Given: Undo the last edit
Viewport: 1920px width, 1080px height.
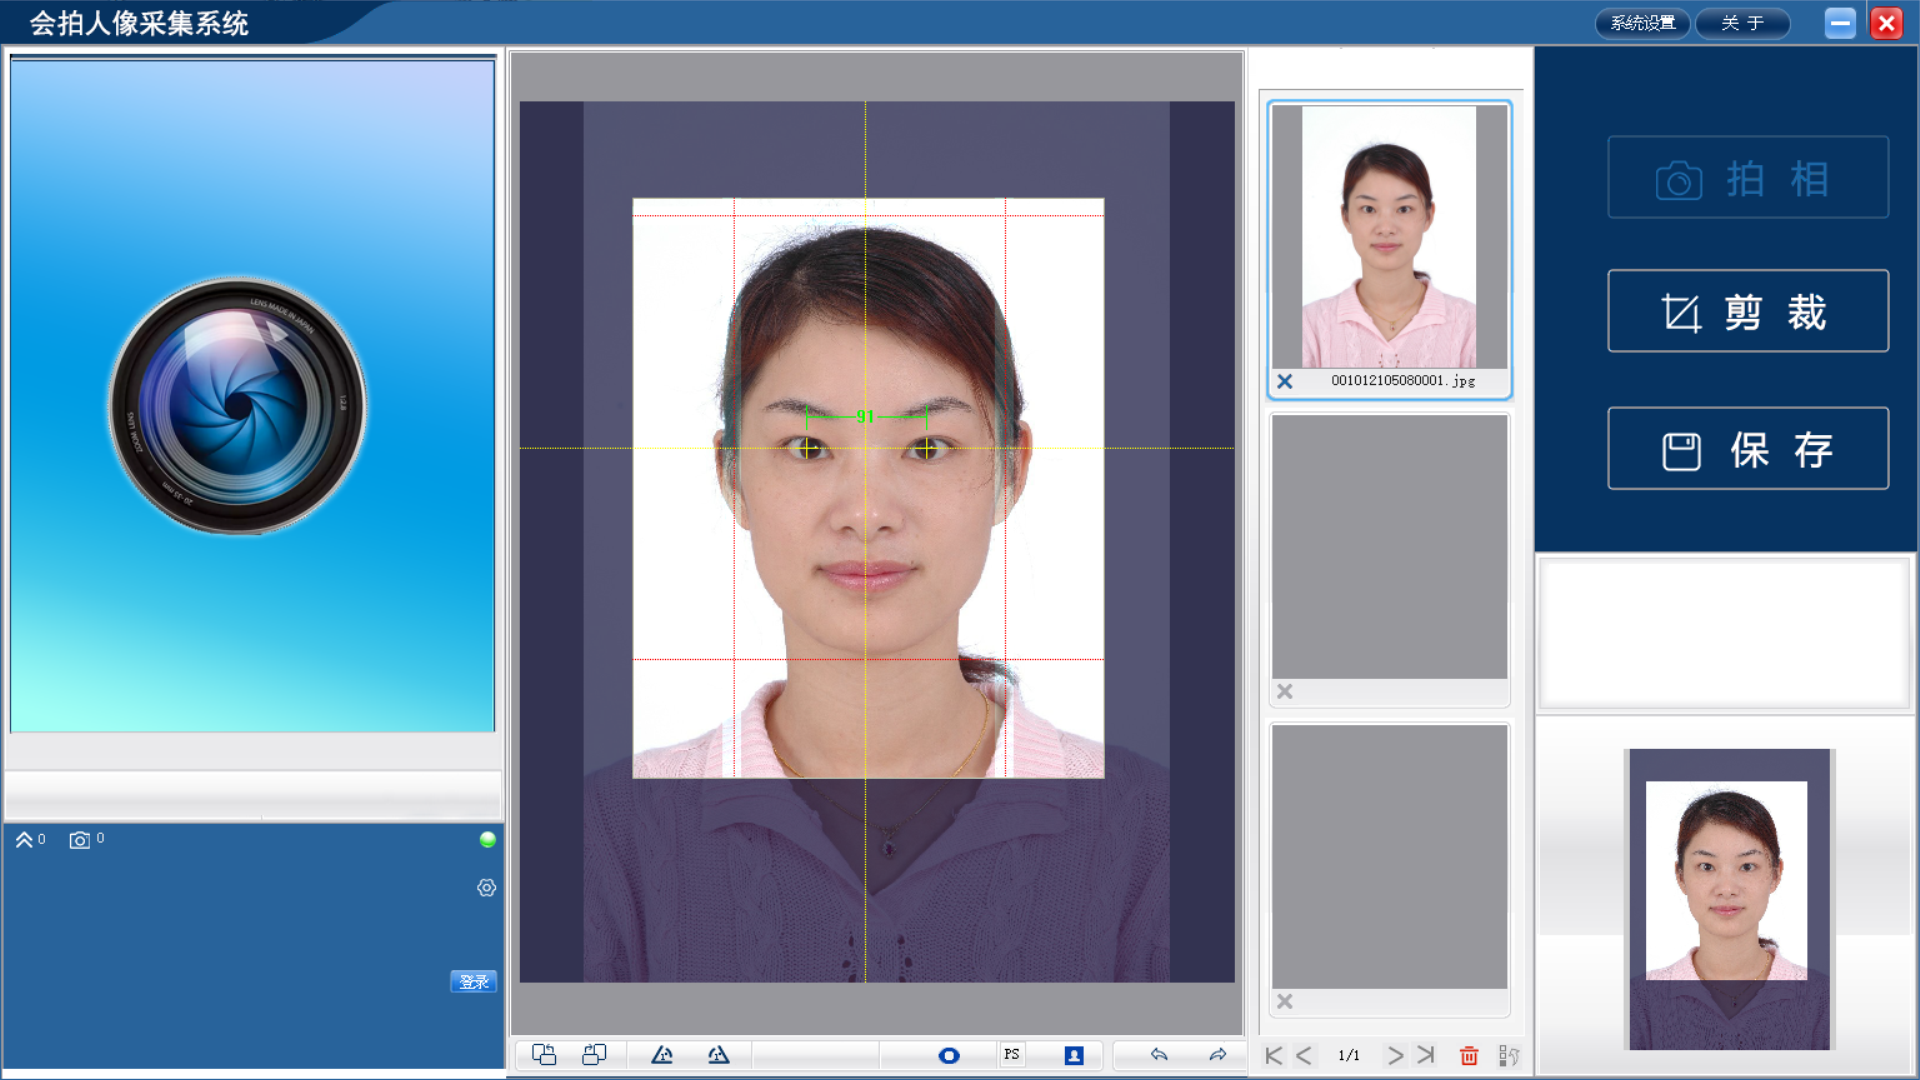Looking at the screenshot, I should [x=1159, y=1055].
